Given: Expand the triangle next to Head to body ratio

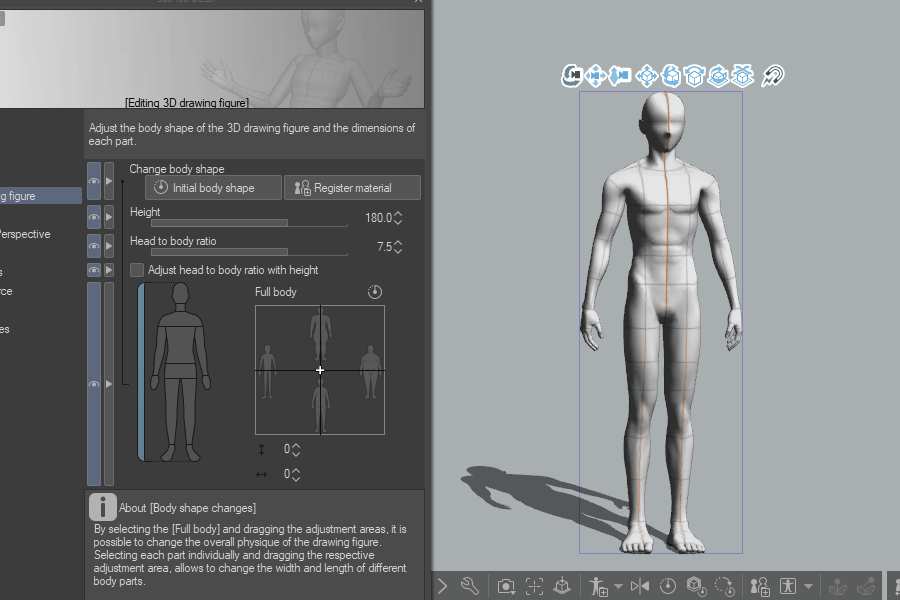Looking at the screenshot, I should tap(108, 247).
